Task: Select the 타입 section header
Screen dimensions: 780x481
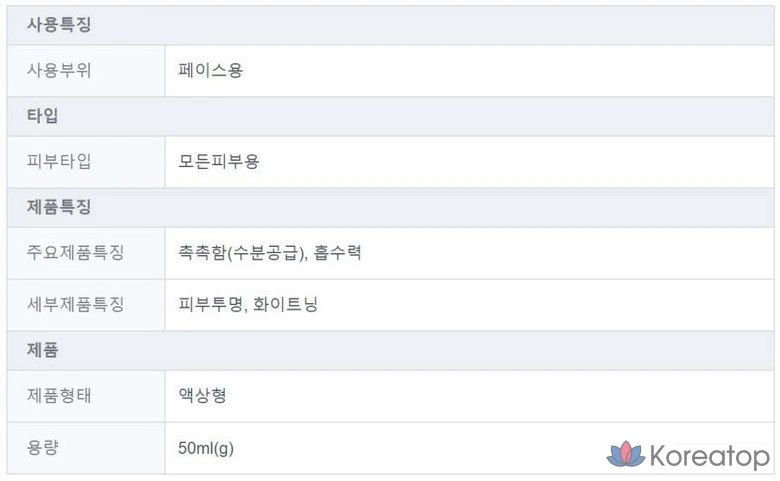Action: pos(42,116)
